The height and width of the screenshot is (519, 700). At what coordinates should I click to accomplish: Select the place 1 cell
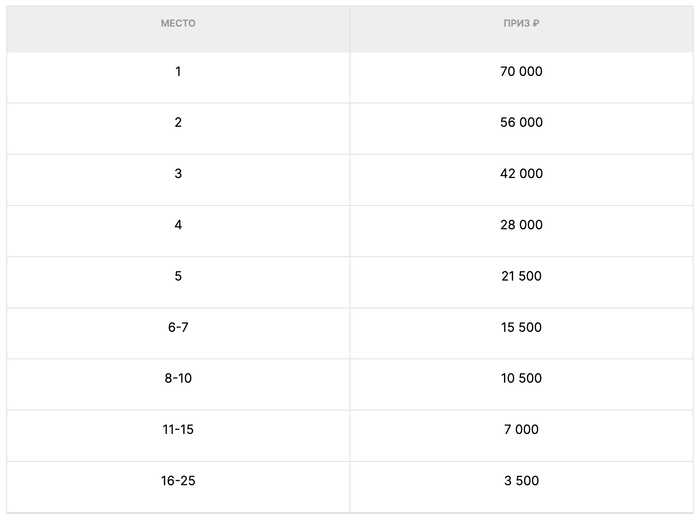coord(178,72)
